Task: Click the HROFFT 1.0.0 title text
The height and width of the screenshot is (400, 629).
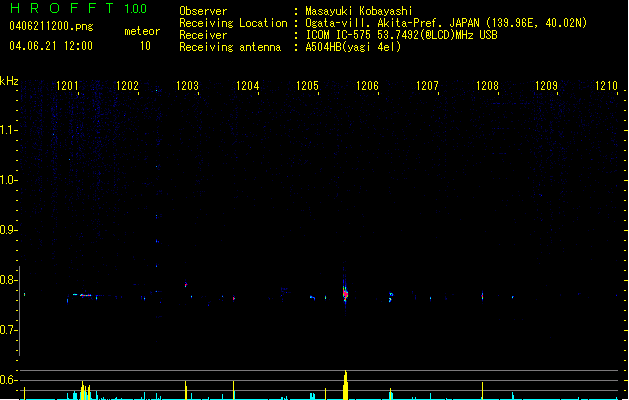Action: [x=79, y=8]
